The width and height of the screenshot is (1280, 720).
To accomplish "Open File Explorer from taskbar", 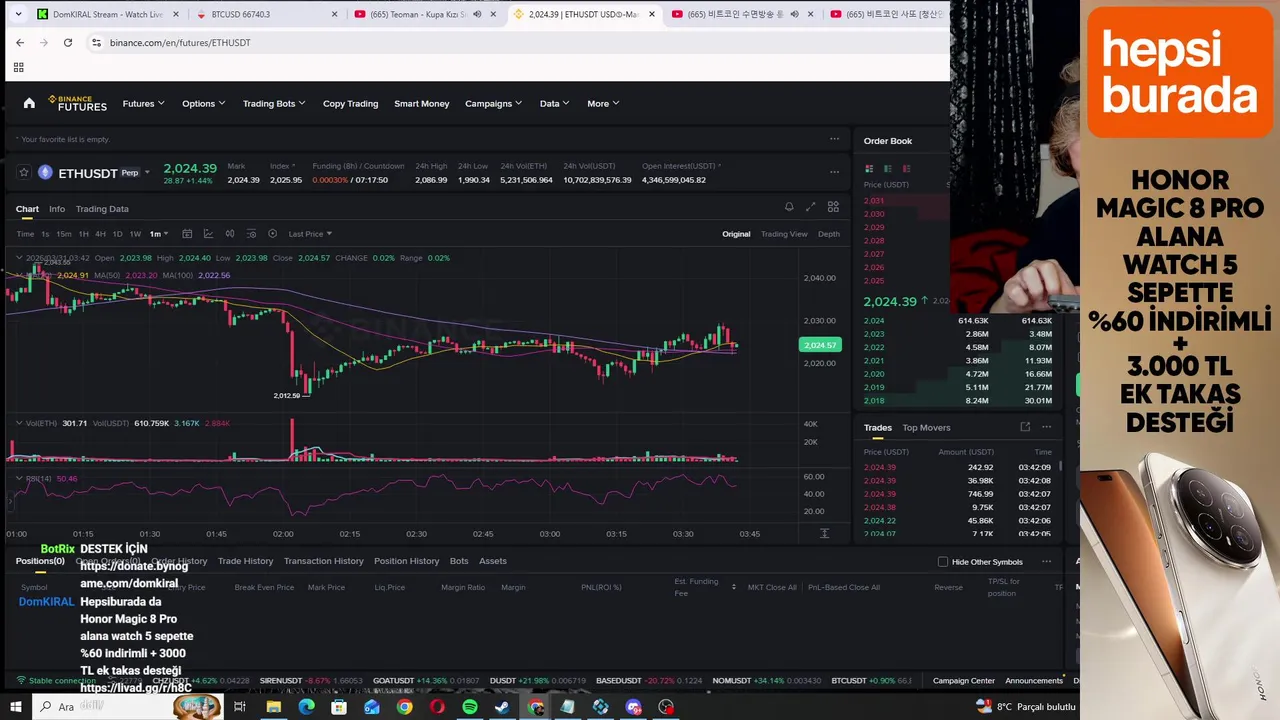I will [x=273, y=707].
